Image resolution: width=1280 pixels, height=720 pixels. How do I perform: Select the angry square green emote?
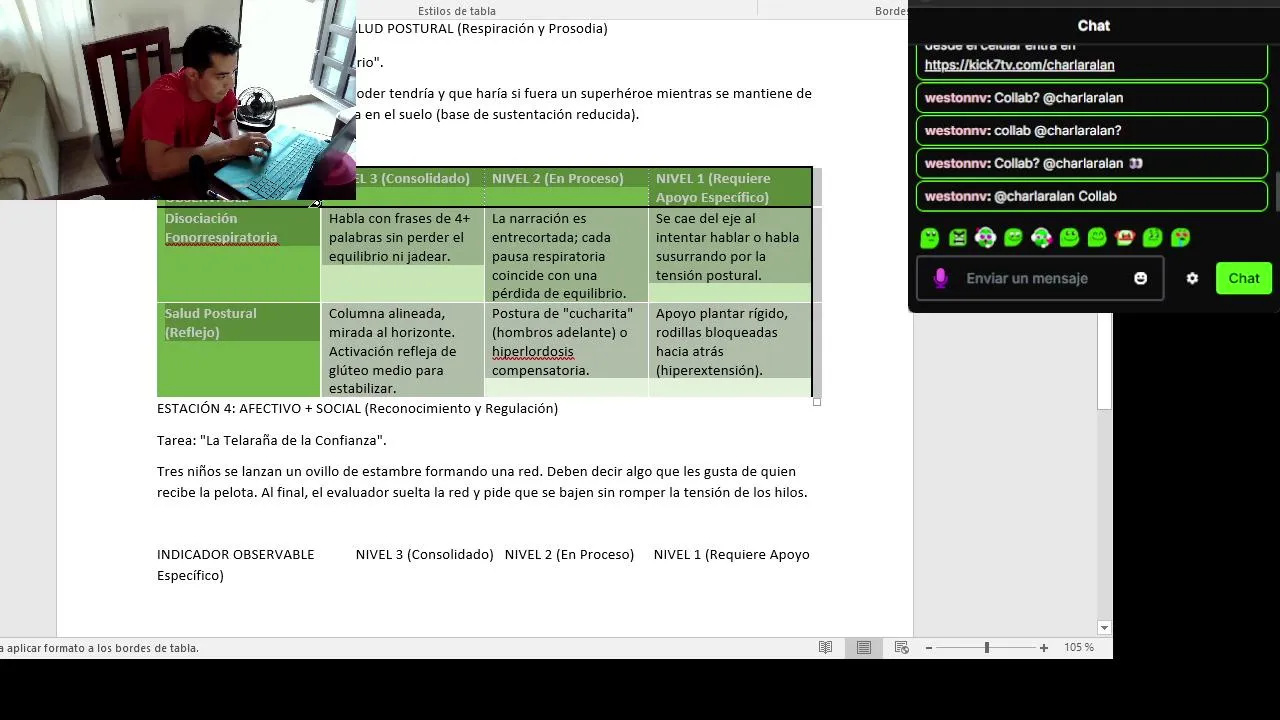[958, 237]
